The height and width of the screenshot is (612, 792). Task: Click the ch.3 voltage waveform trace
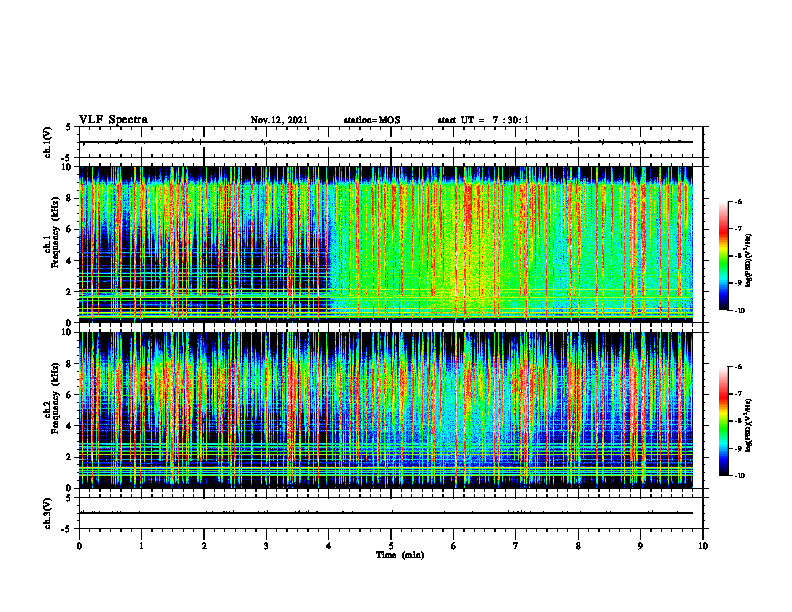[386, 513]
